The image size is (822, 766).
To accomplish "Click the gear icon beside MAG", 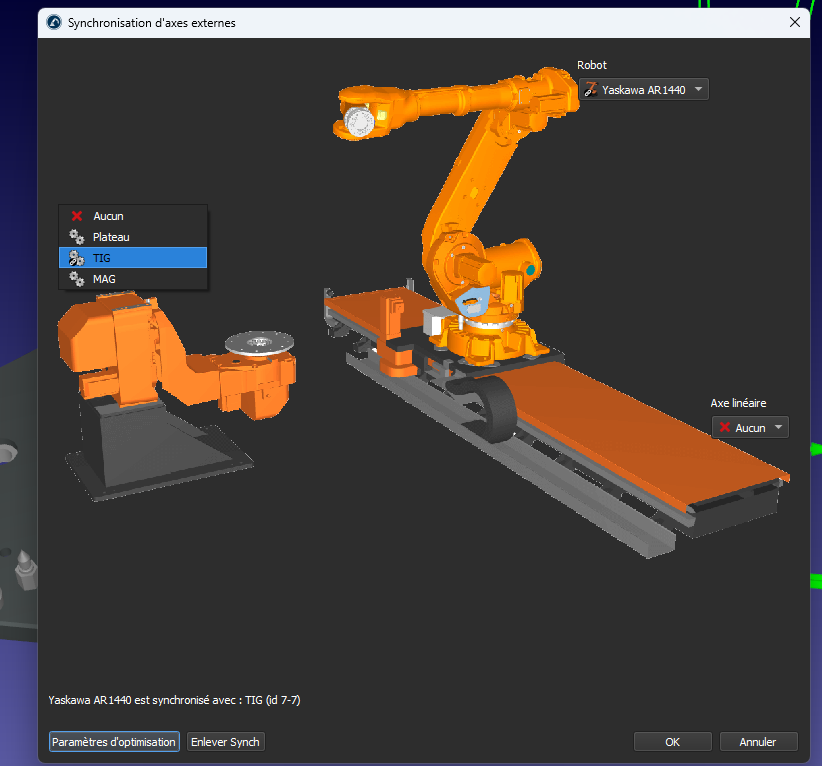I will click(x=76, y=279).
